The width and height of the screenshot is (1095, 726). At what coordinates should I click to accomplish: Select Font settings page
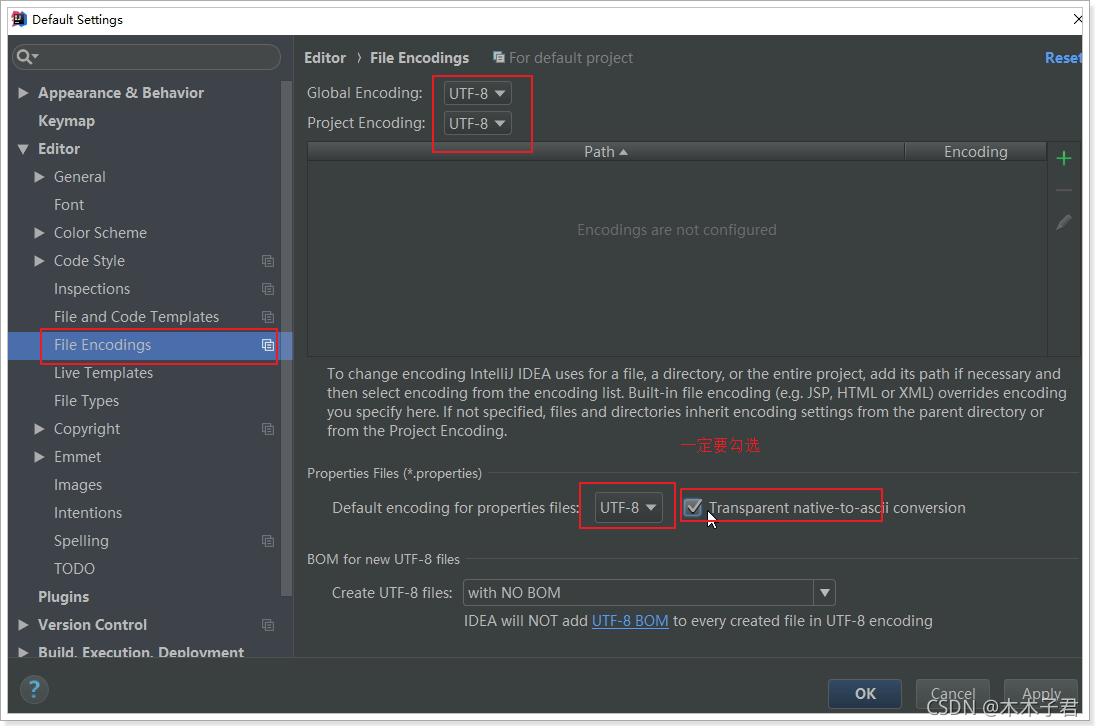[68, 205]
